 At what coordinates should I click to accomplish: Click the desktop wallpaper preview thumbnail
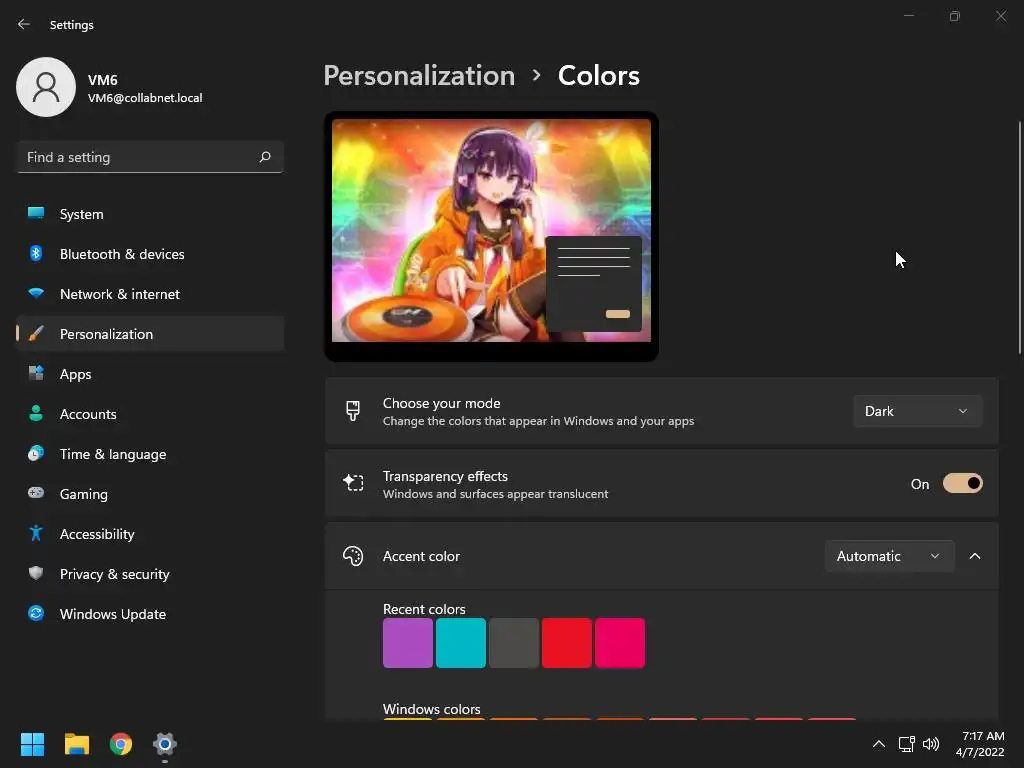click(x=491, y=236)
